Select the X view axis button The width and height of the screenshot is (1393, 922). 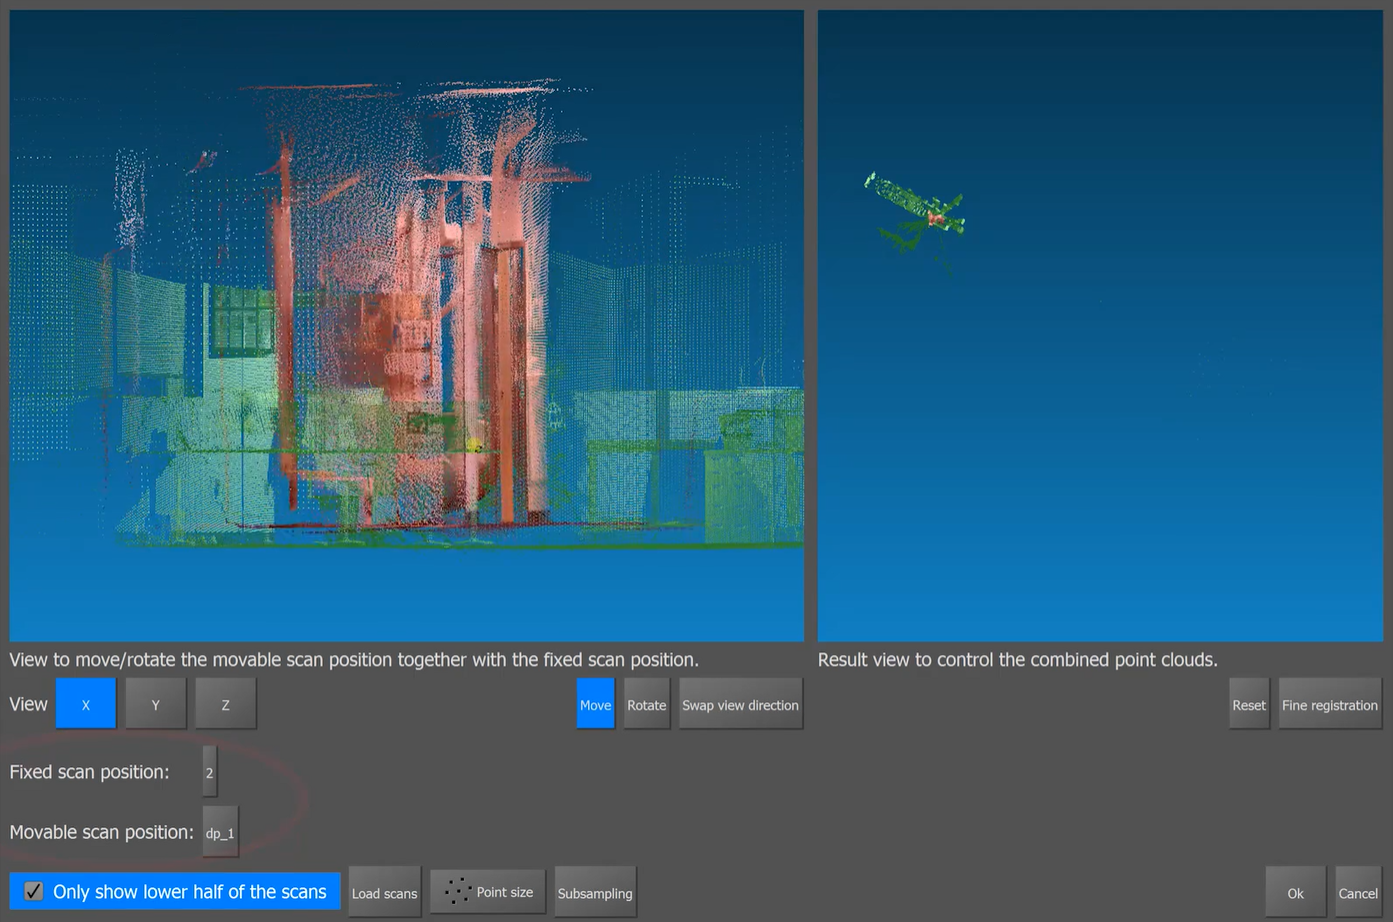86,704
